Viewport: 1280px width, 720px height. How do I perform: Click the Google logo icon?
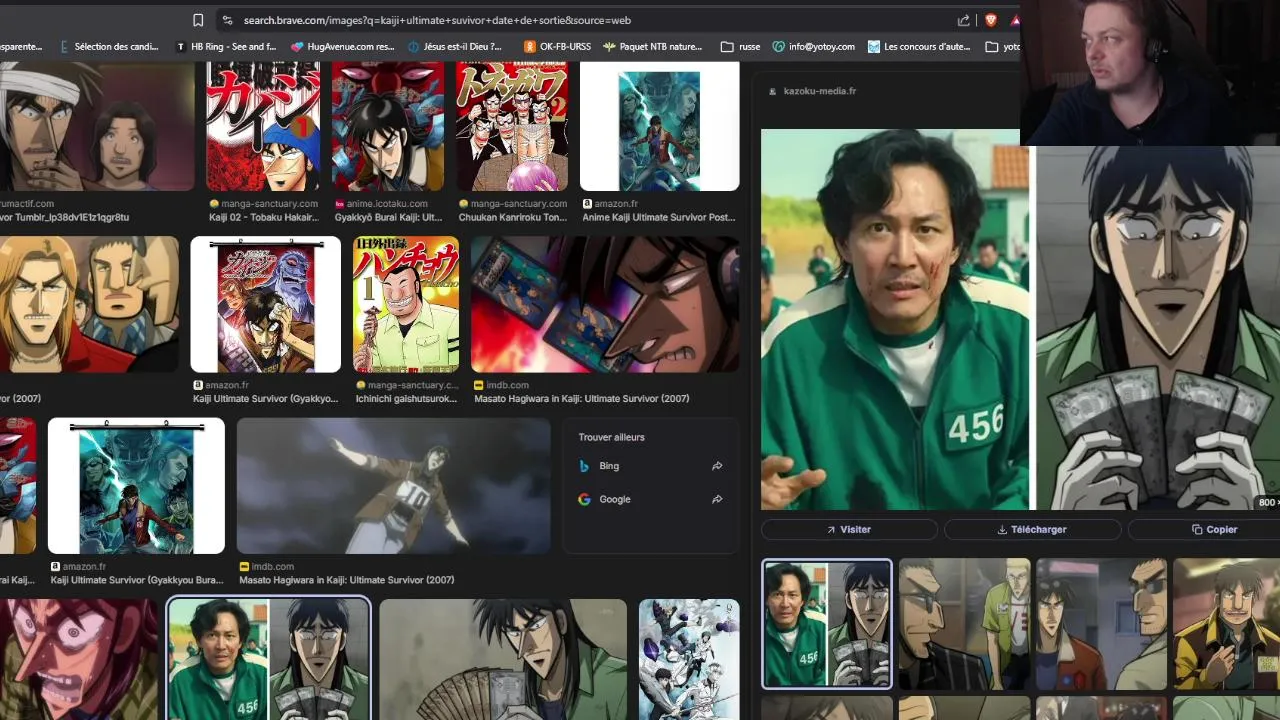pos(584,499)
